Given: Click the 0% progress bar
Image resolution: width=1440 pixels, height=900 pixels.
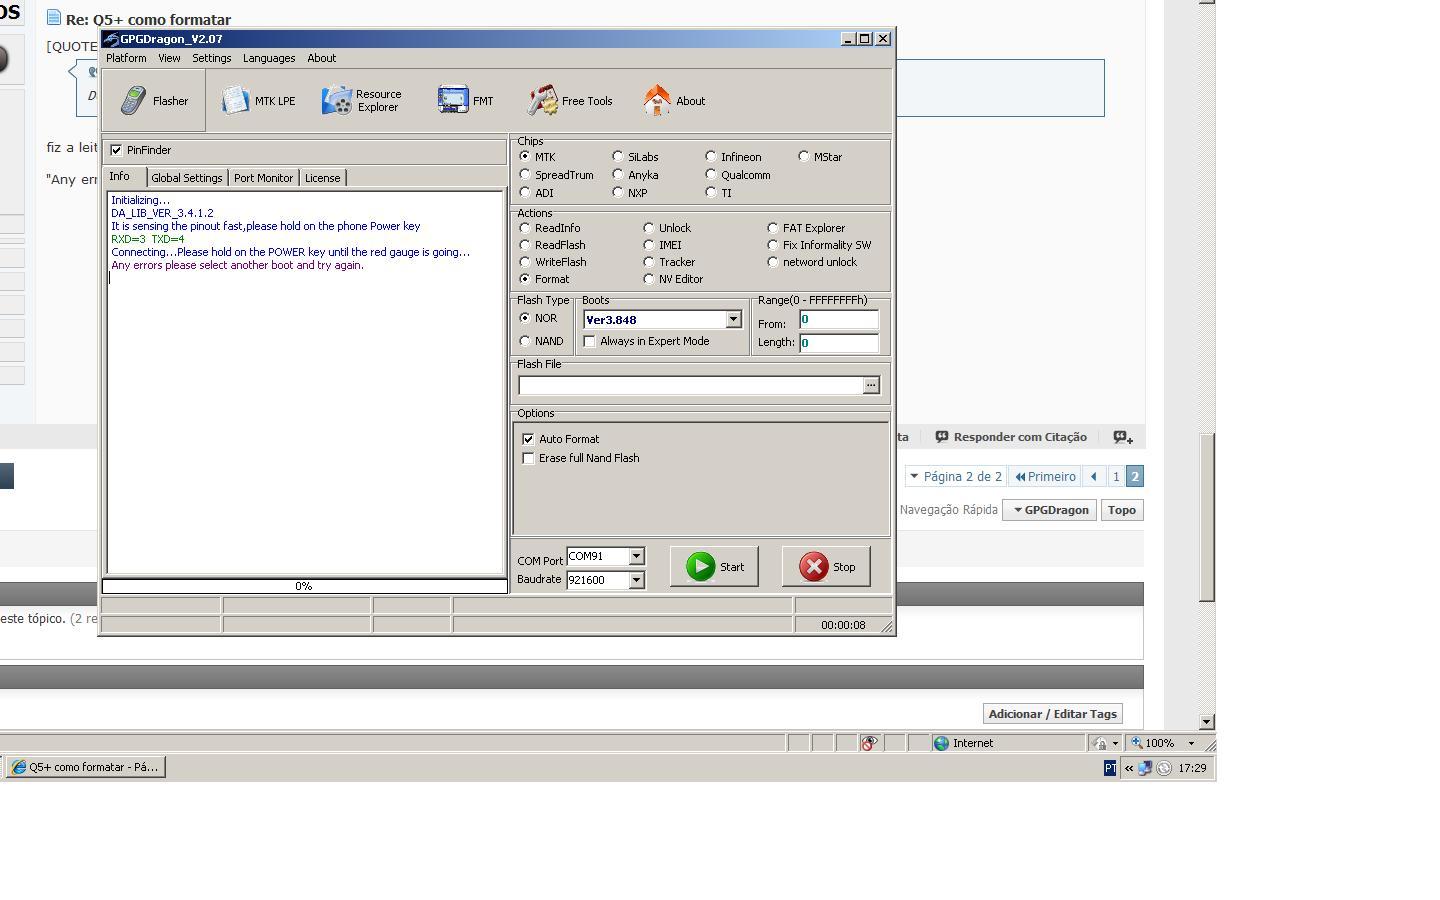Looking at the screenshot, I should click(305, 586).
